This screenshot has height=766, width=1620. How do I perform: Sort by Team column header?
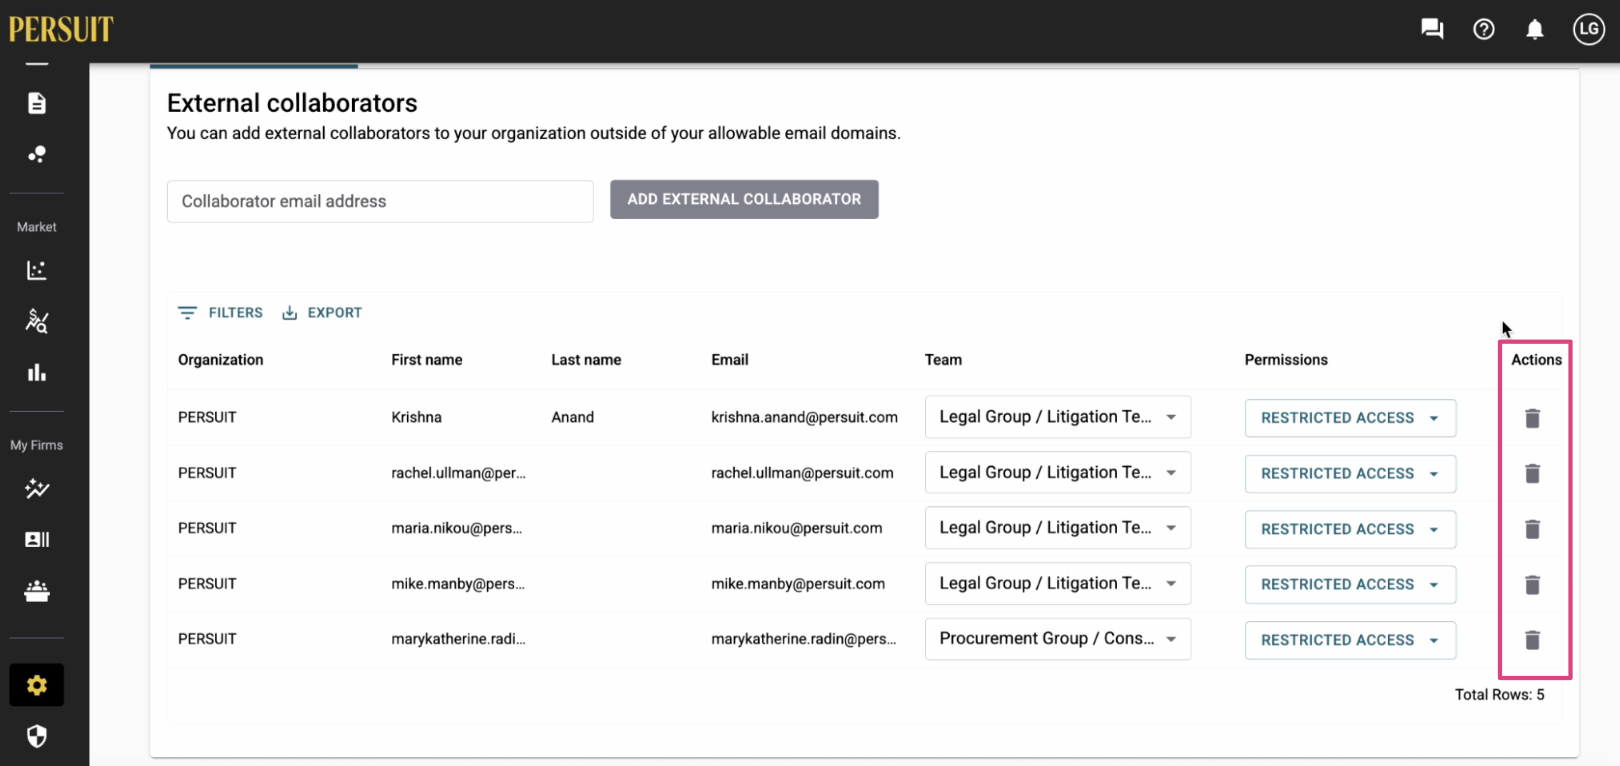(x=943, y=360)
